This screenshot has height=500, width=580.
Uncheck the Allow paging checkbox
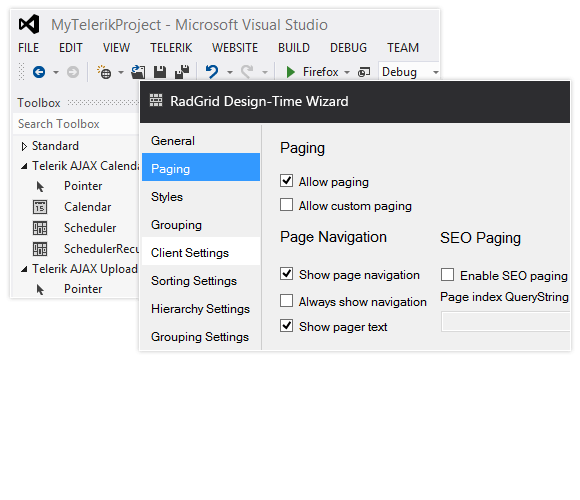click(287, 181)
